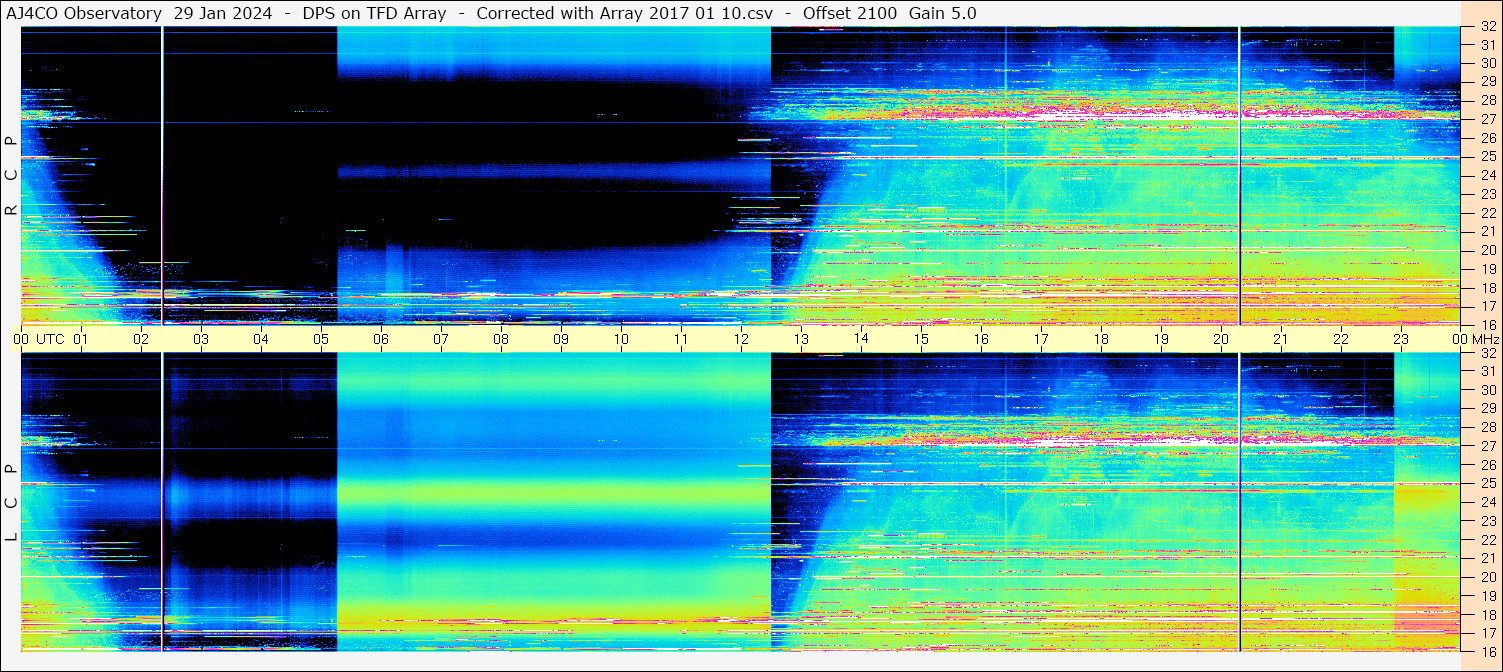Select hour 14 on the time axis

click(x=861, y=339)
